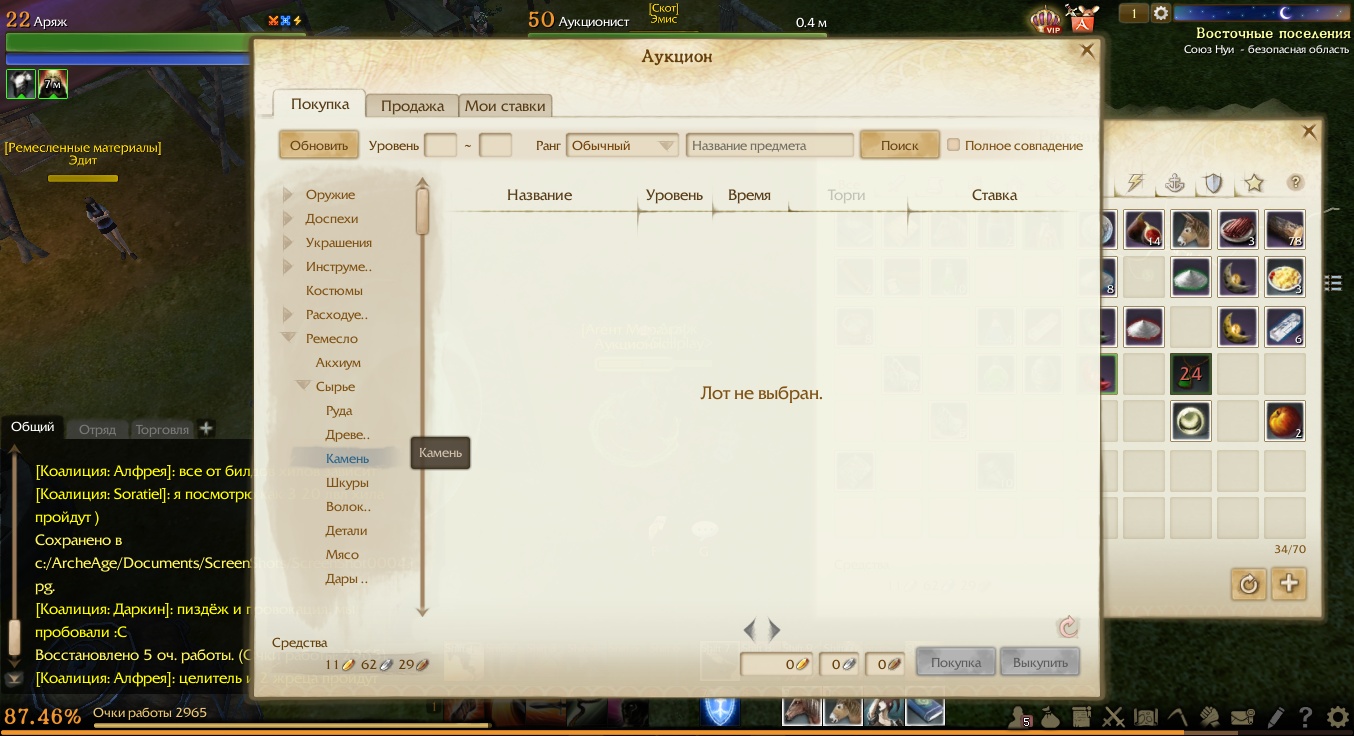This screenshot has height=736, width=1354.
Task: Select the glowing white orb item
Action: 1190,421
